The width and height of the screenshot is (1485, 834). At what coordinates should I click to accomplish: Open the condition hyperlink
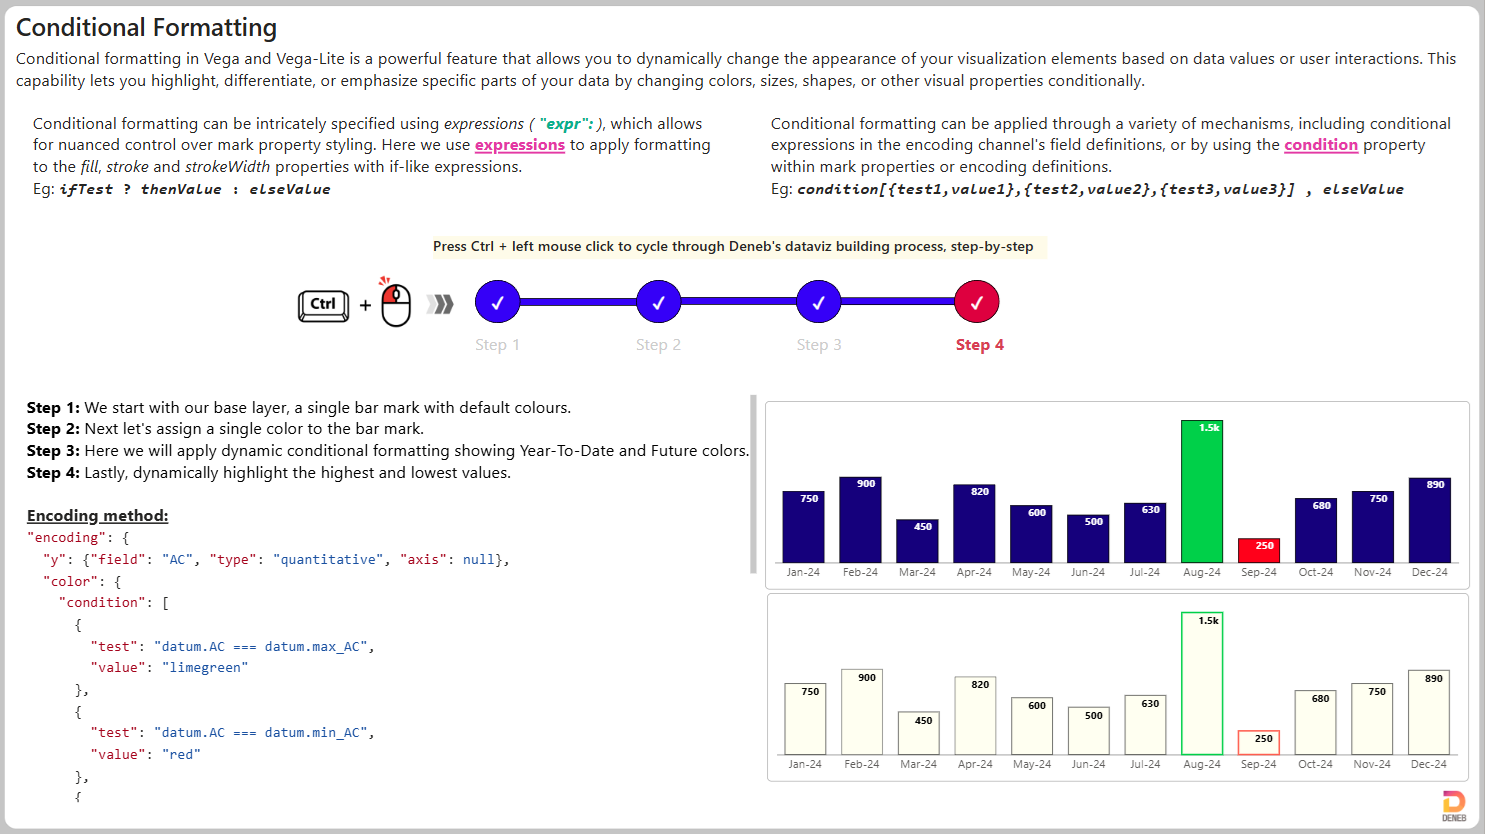pos(1321,145)
